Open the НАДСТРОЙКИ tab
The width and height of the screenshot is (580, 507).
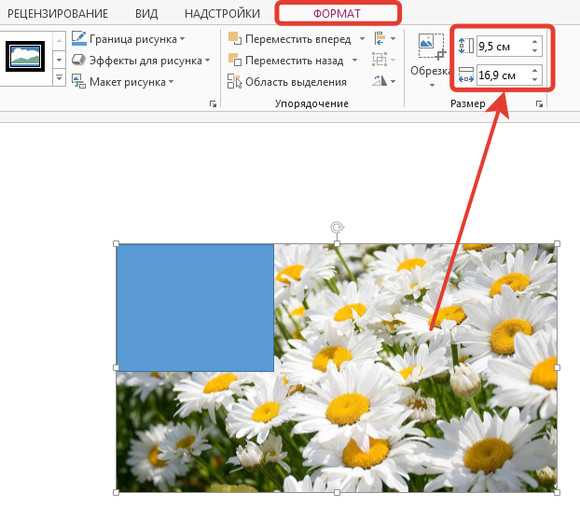pyautogui.click(x=222, y=14)
